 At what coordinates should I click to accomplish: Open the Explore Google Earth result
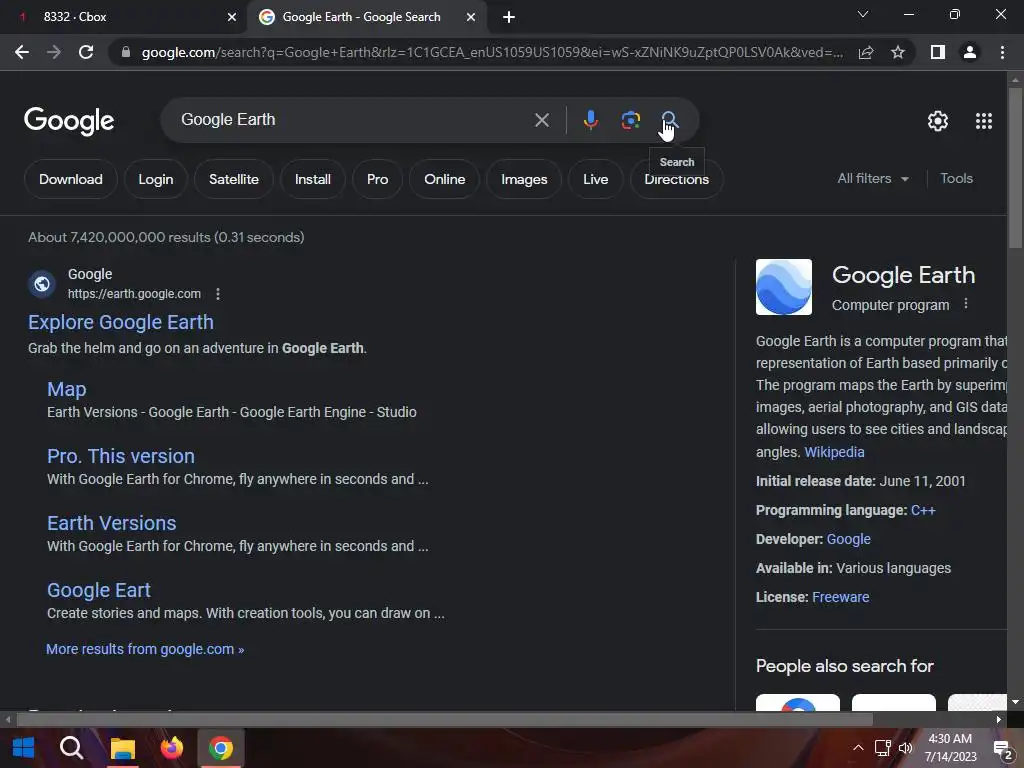121,322
